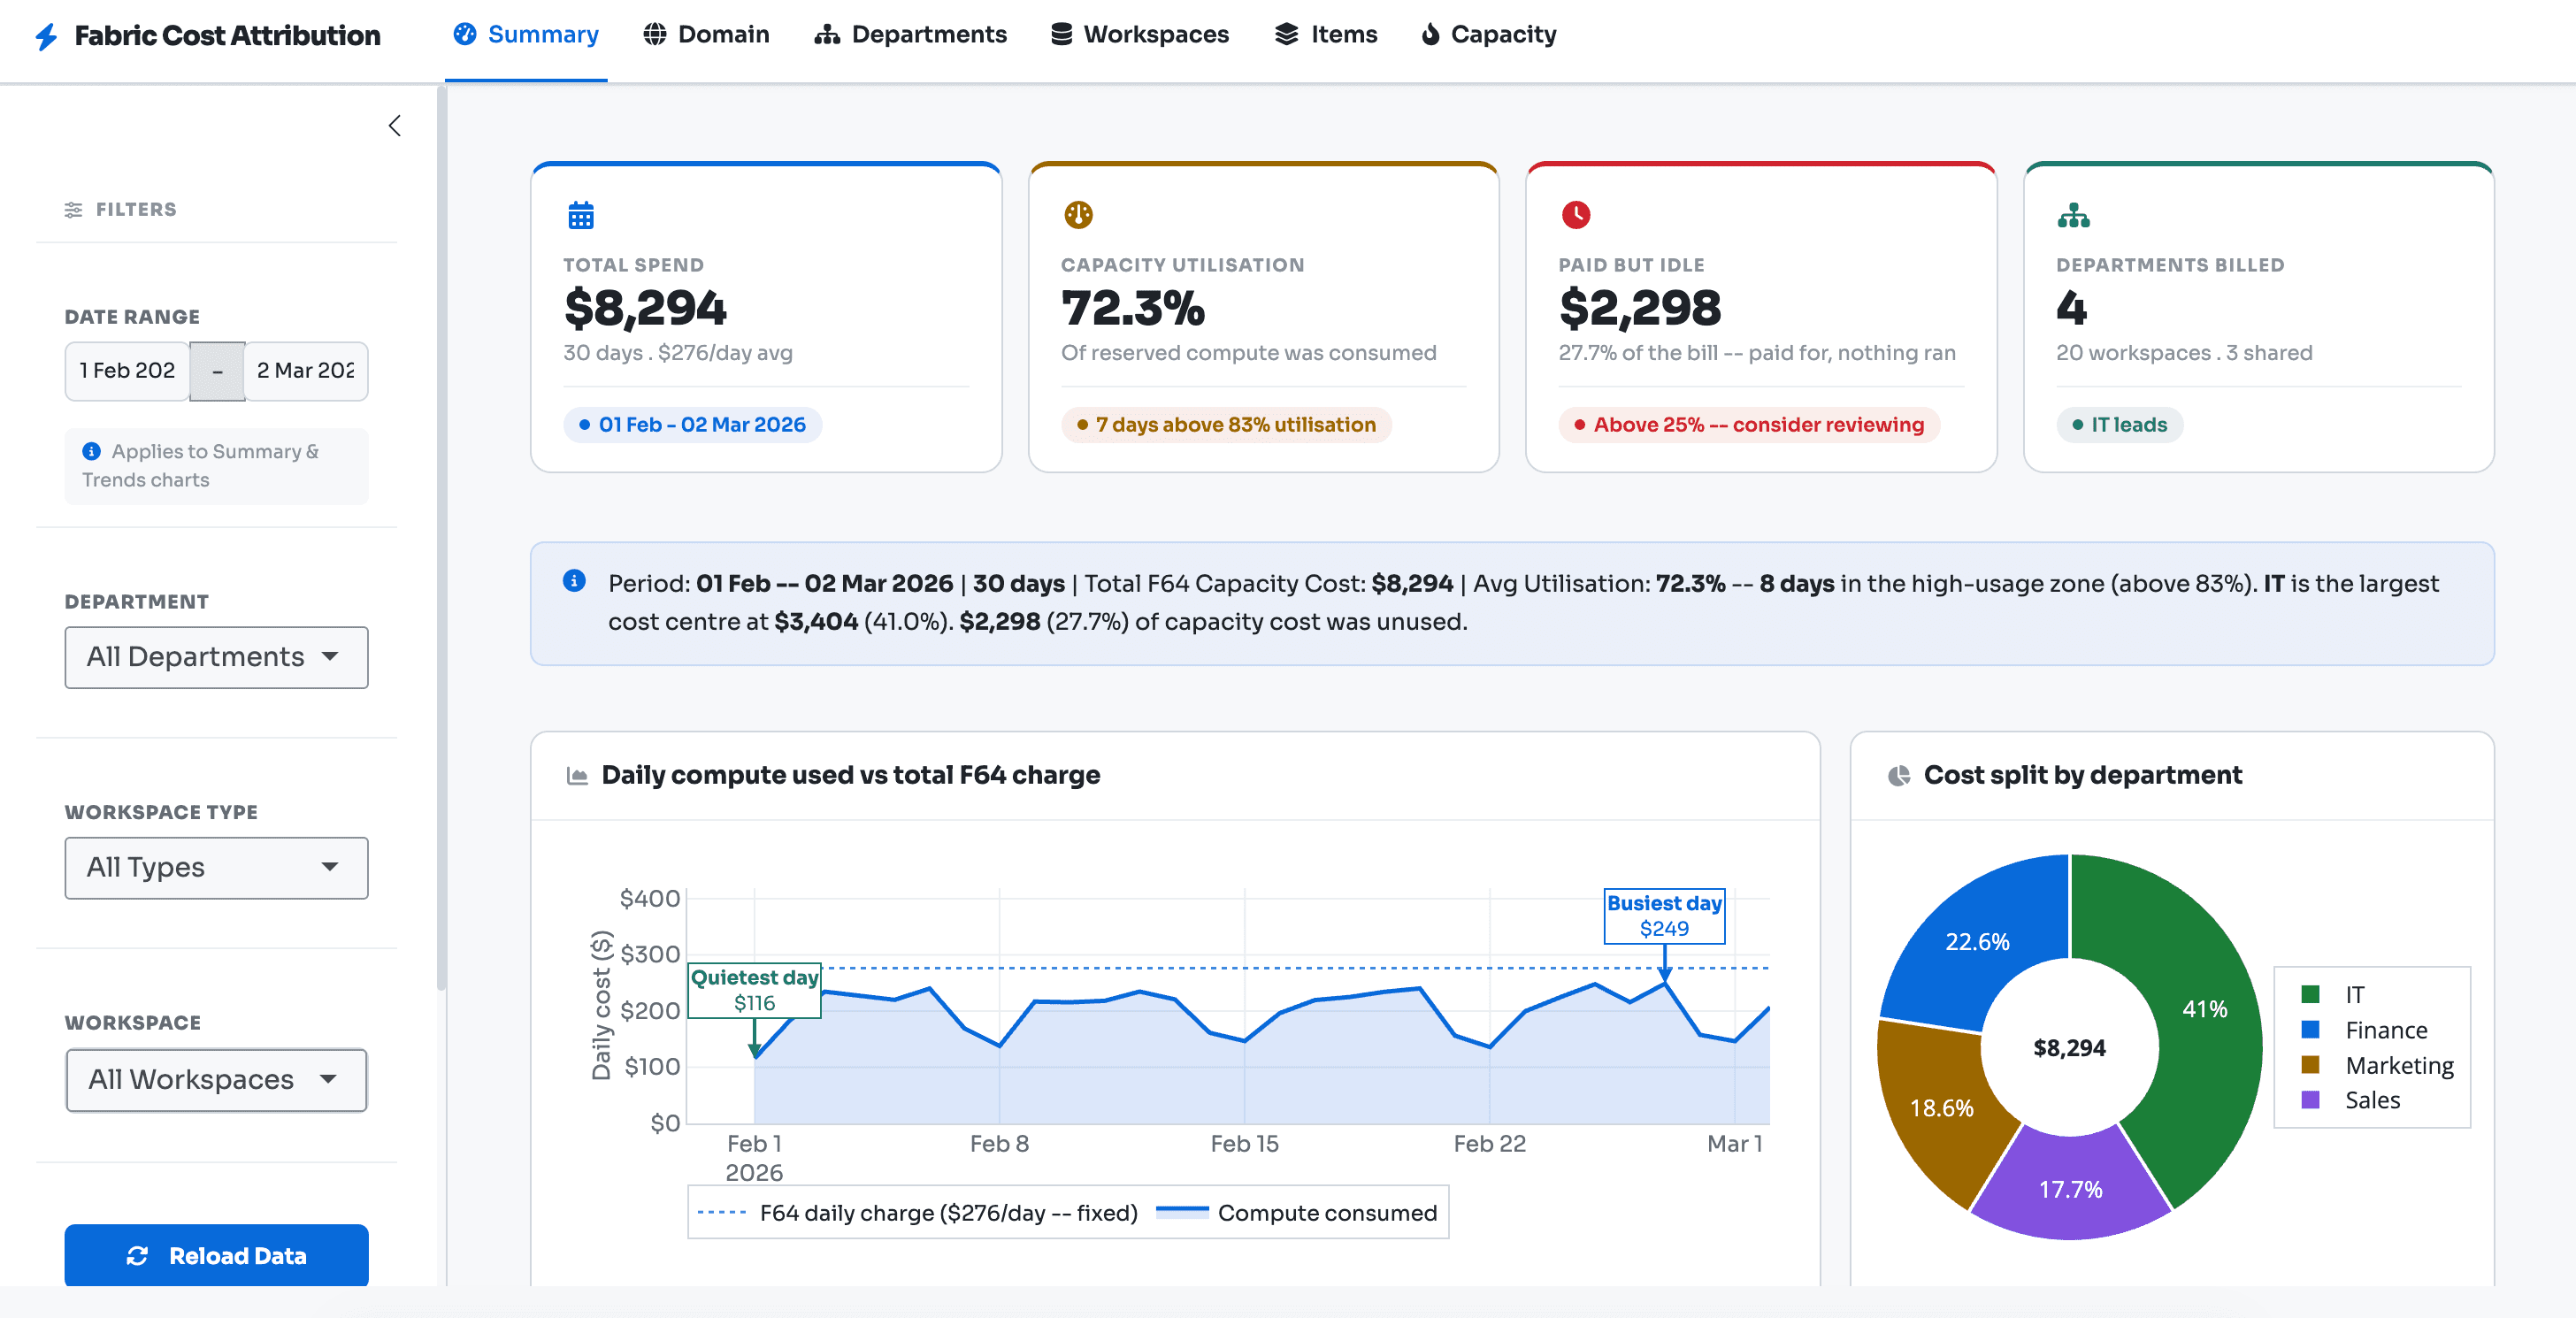
Task: Click the Above 25% consider reviewing badge
Action: (1749, 425)
